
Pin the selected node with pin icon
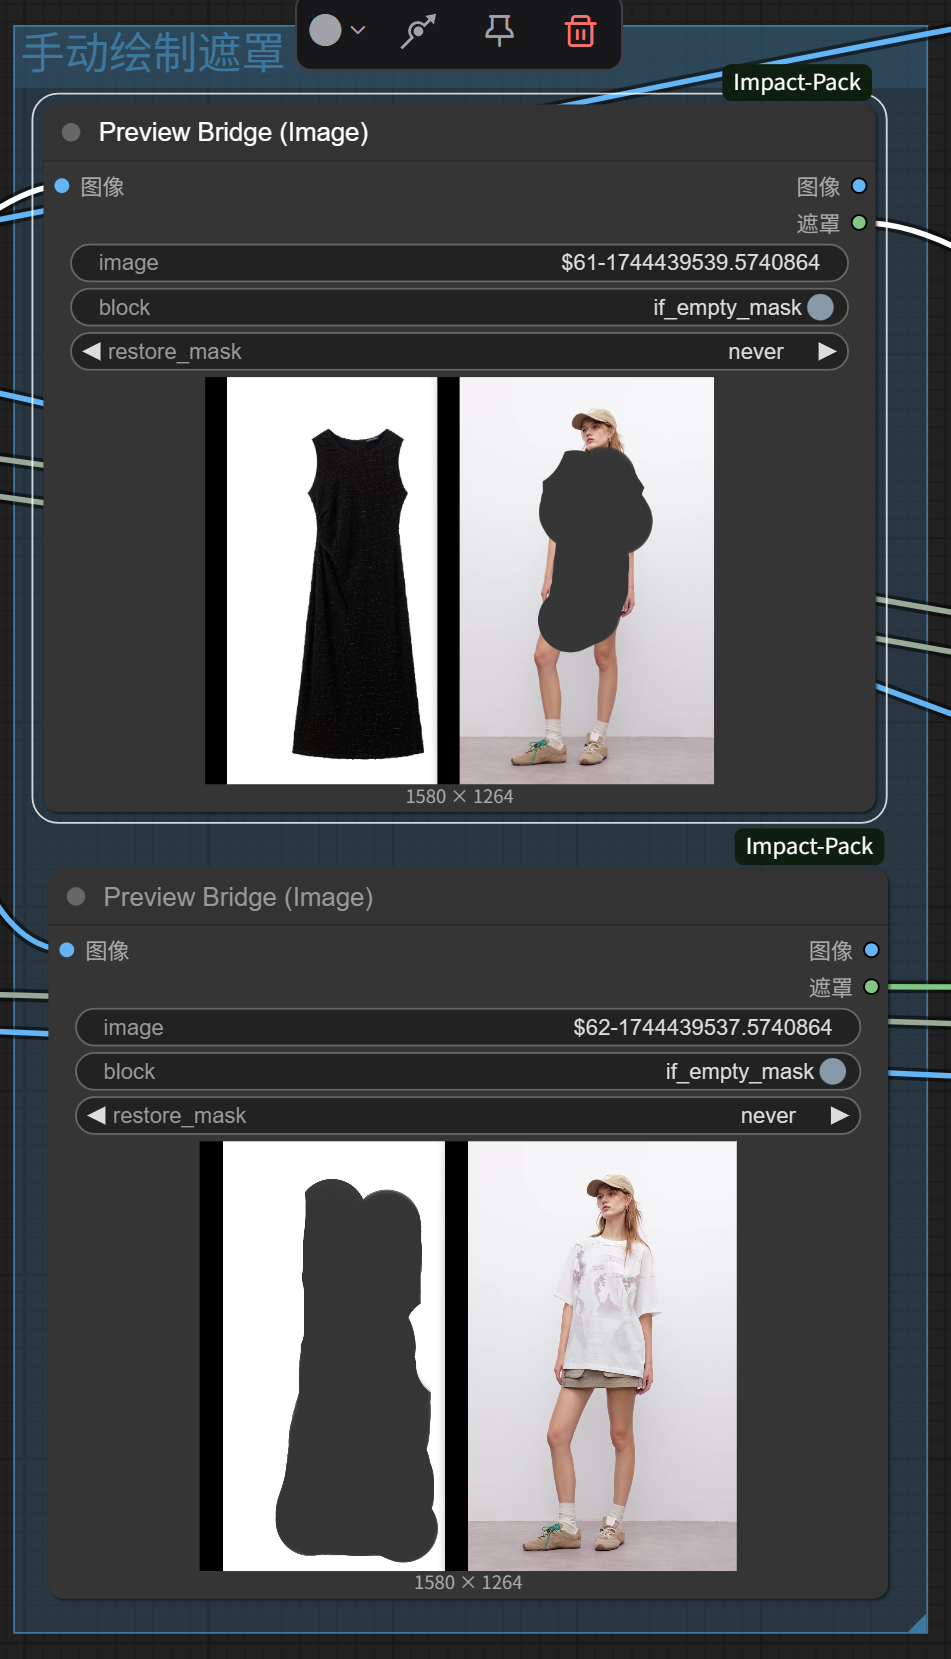tap(499, 31)
